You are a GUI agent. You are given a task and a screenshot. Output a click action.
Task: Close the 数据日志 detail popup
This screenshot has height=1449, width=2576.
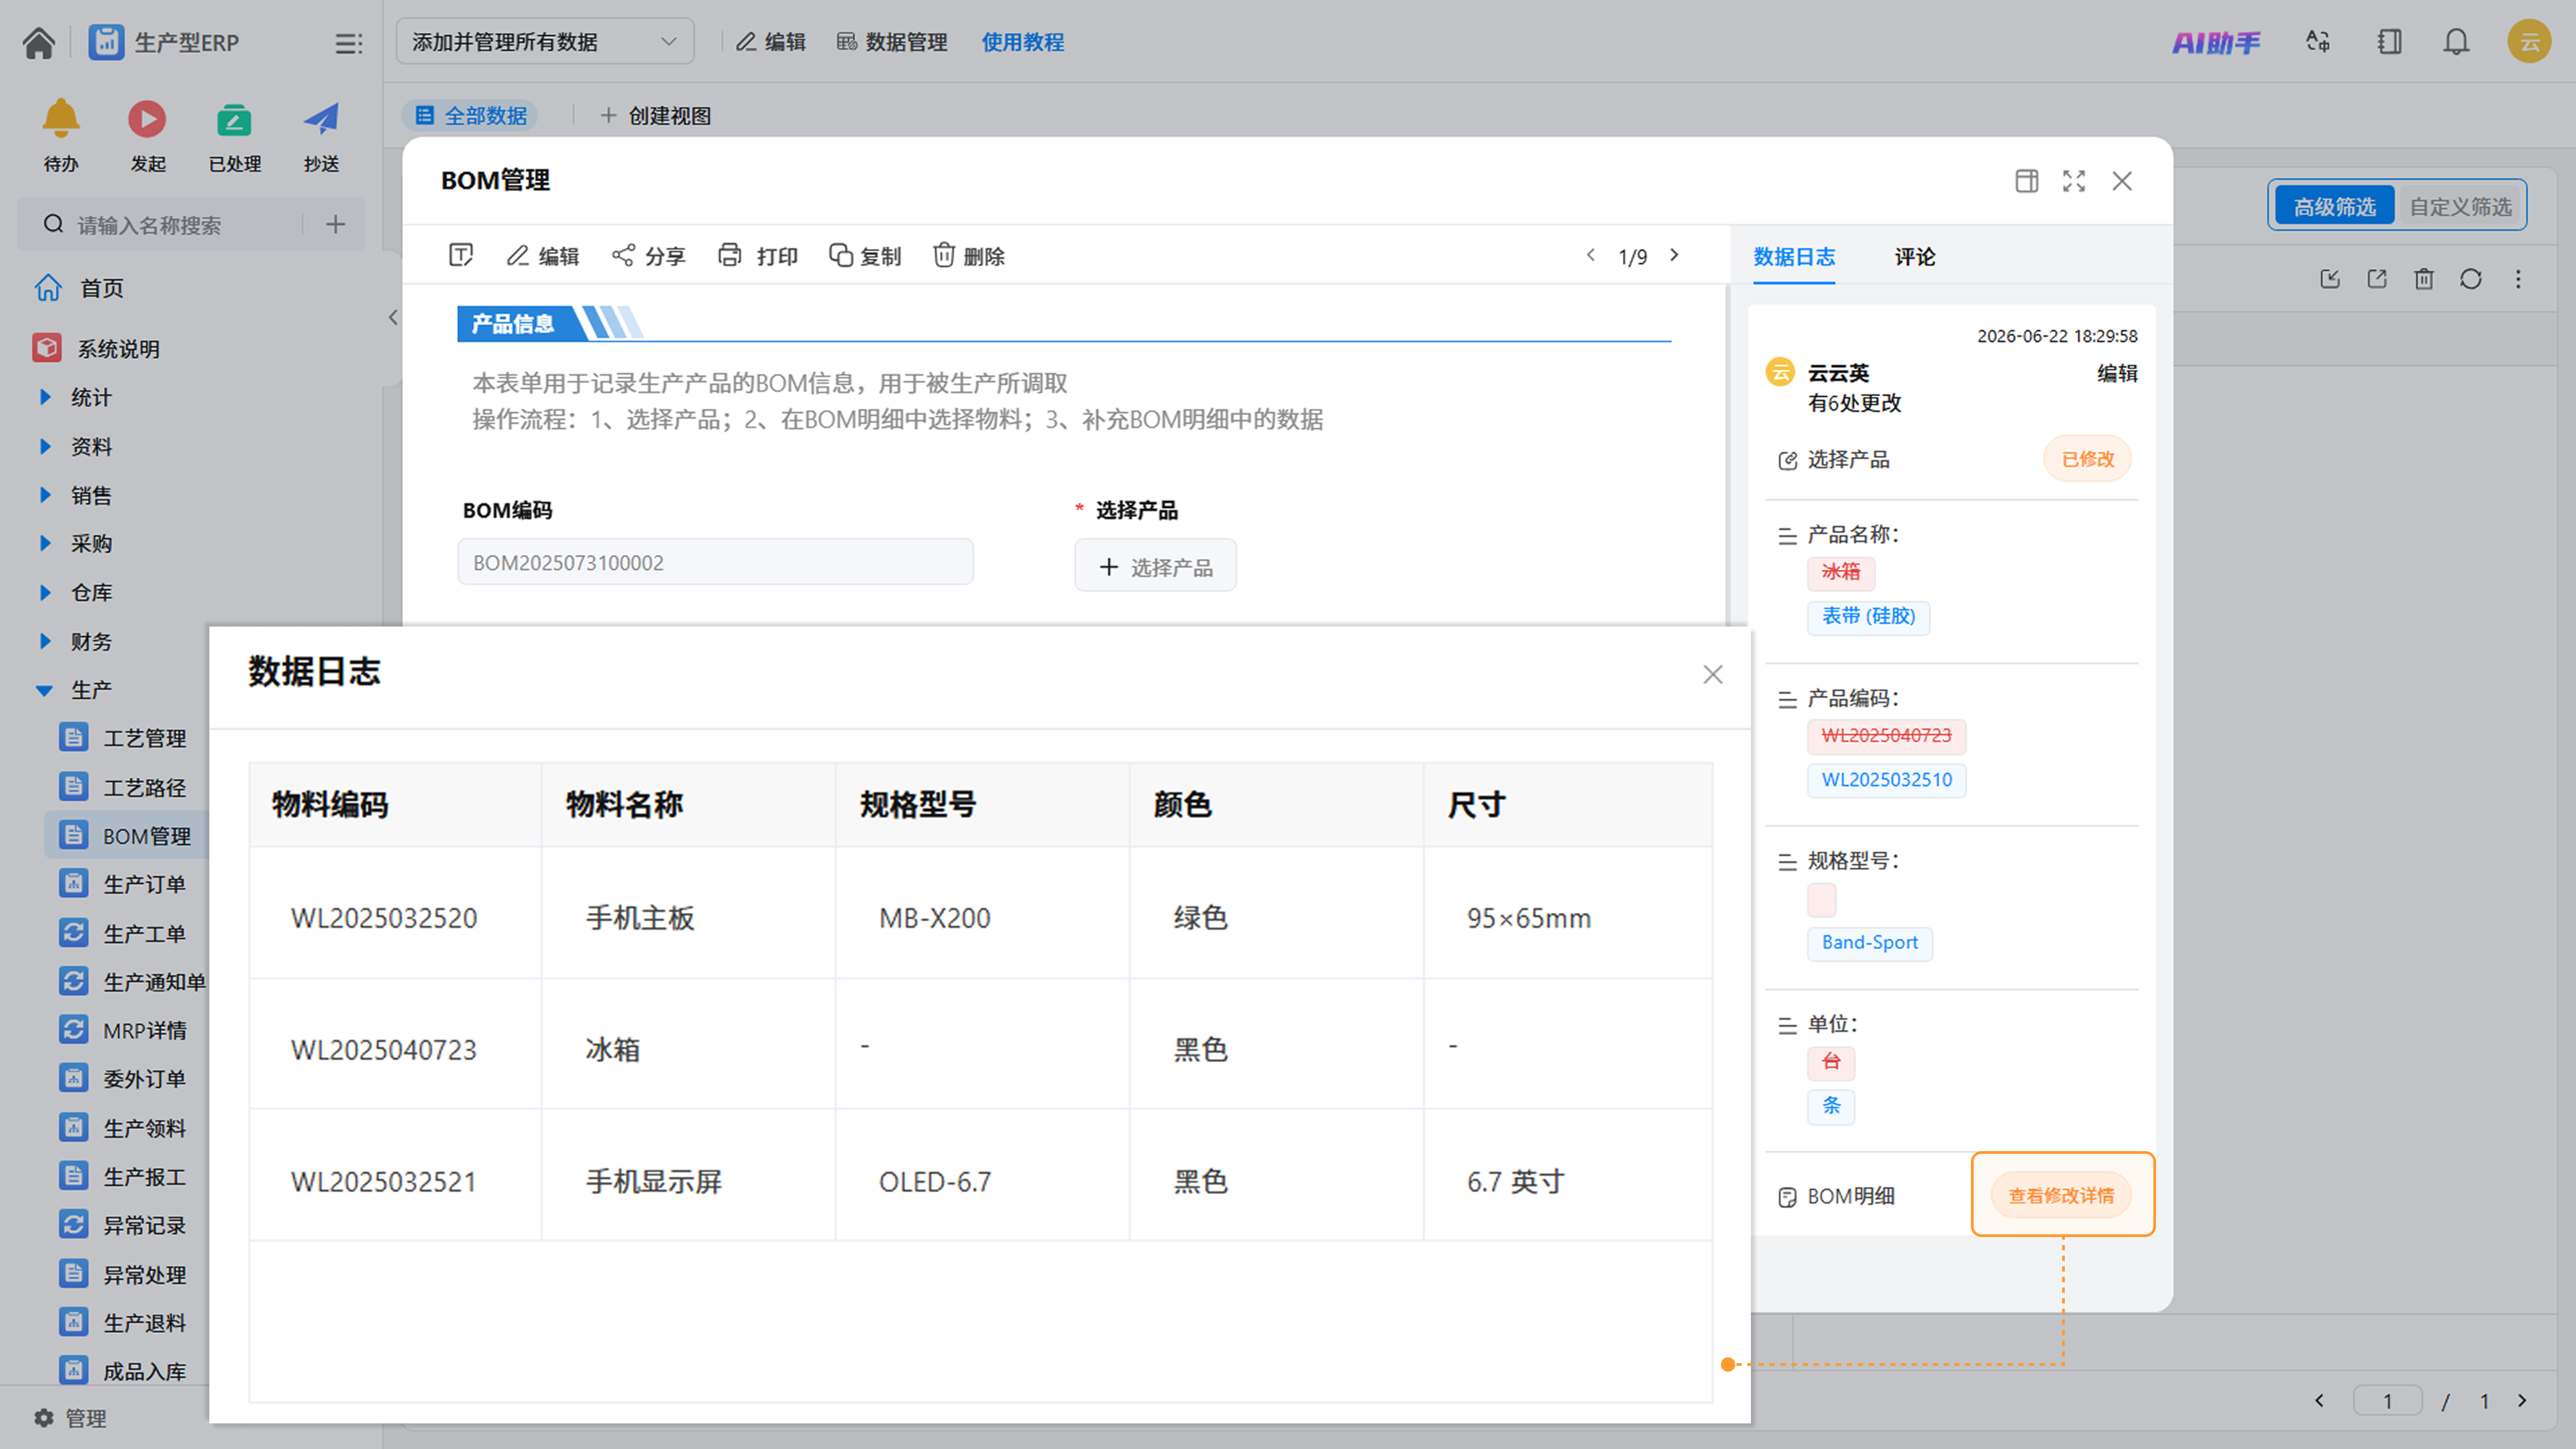coord(1713,675)
